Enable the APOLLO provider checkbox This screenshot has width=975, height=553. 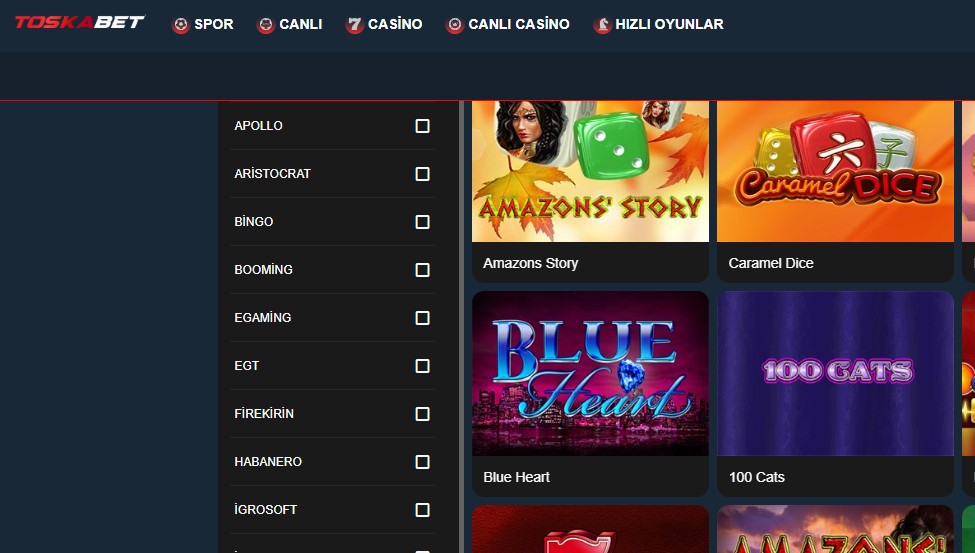[x=422, y=126]
